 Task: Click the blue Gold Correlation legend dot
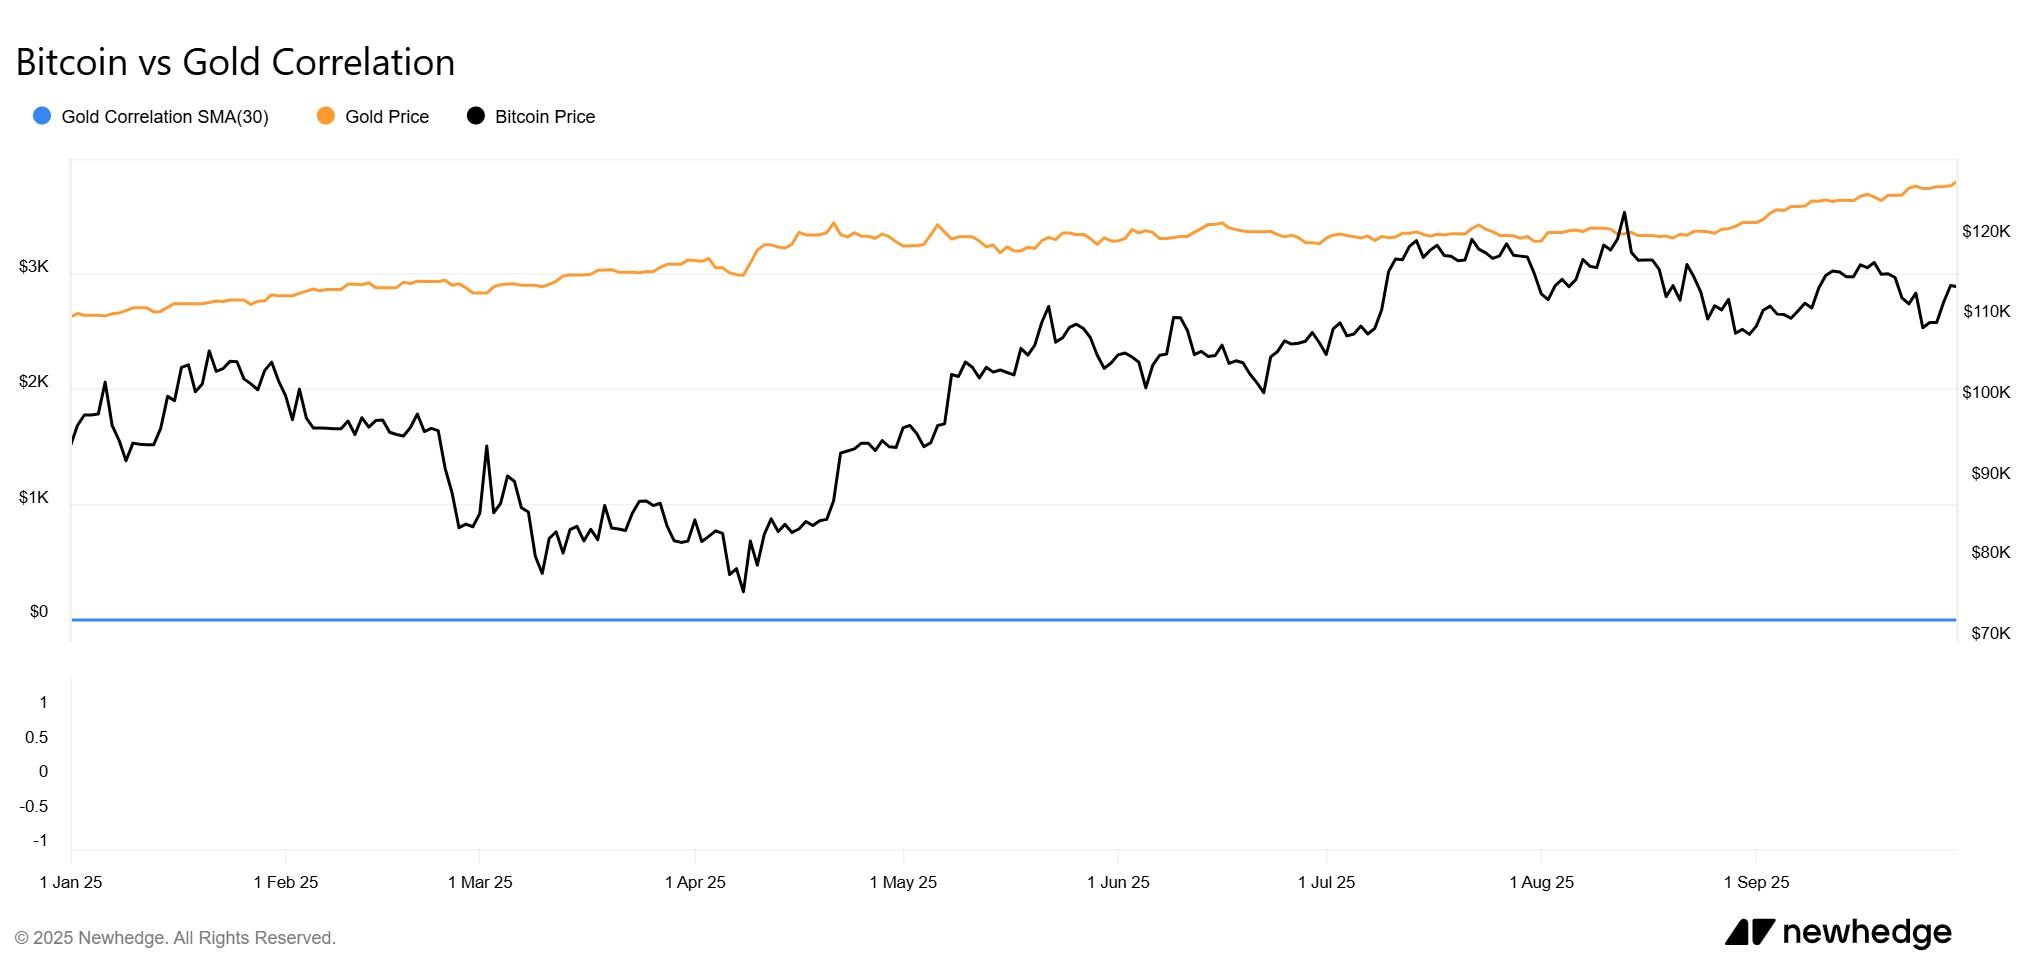[42, 116]
